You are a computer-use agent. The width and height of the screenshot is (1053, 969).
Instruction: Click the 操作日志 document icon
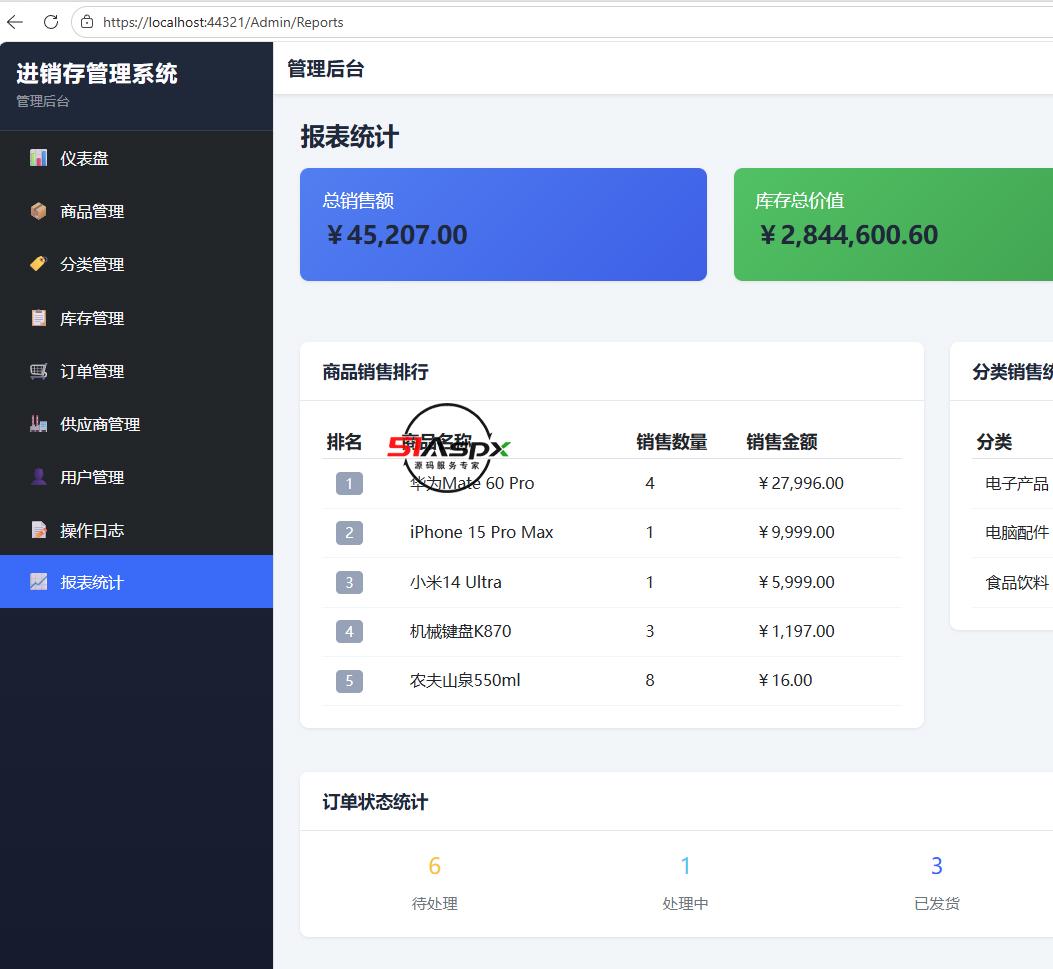click(x=38, y=530)
